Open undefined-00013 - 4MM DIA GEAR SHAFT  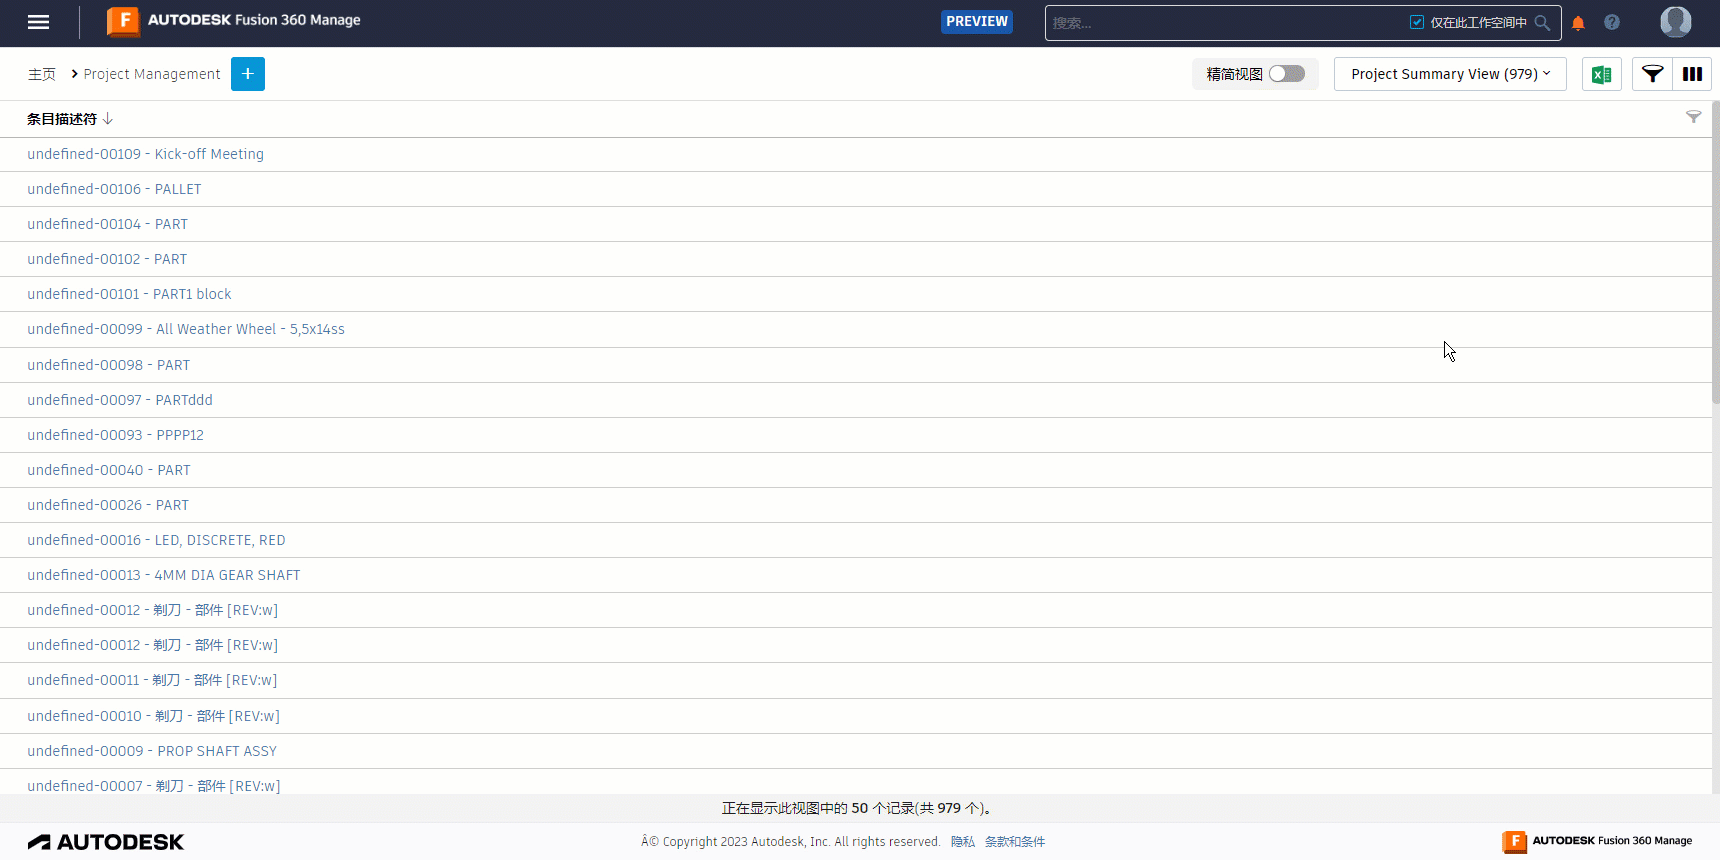coord(164,575)
